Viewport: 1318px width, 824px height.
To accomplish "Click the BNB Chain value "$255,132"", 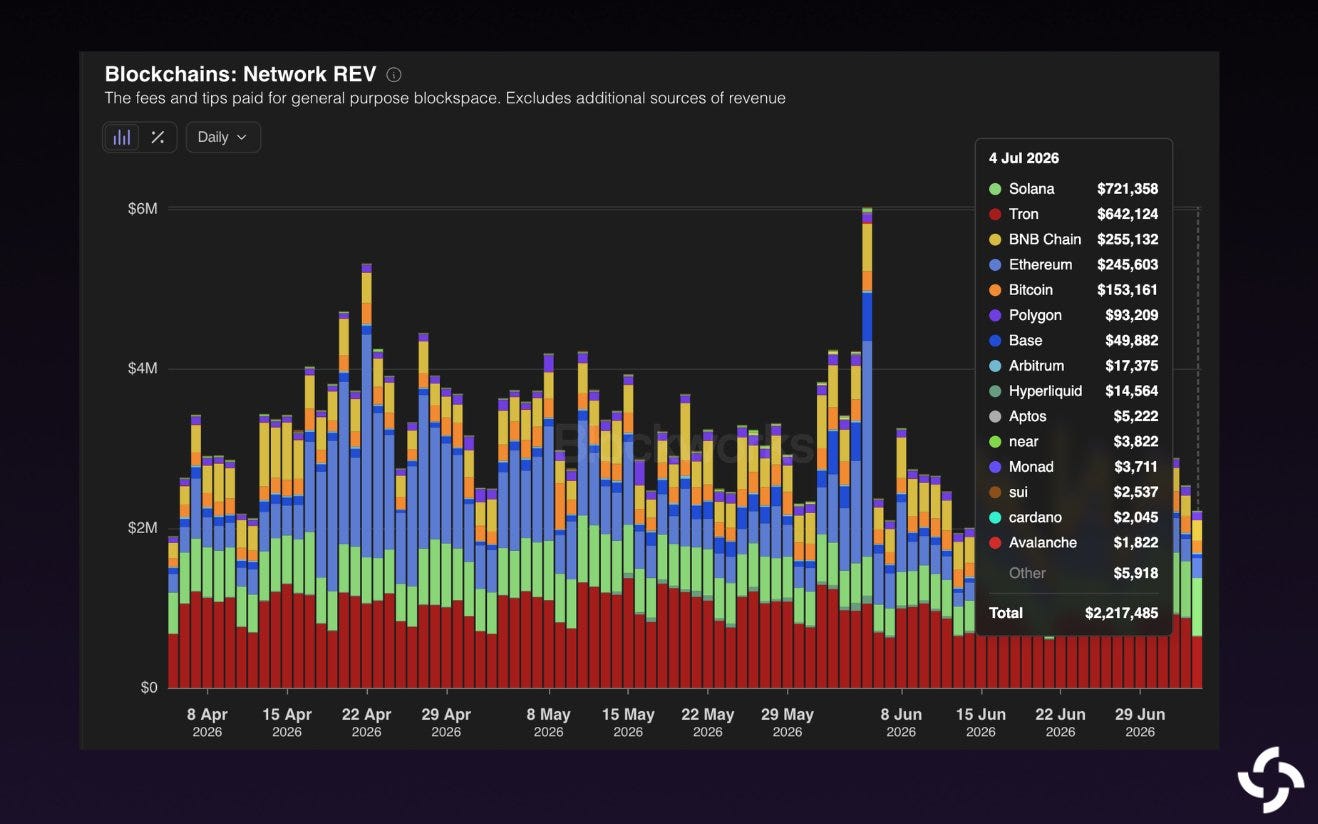I will [x=1127, y=240].
